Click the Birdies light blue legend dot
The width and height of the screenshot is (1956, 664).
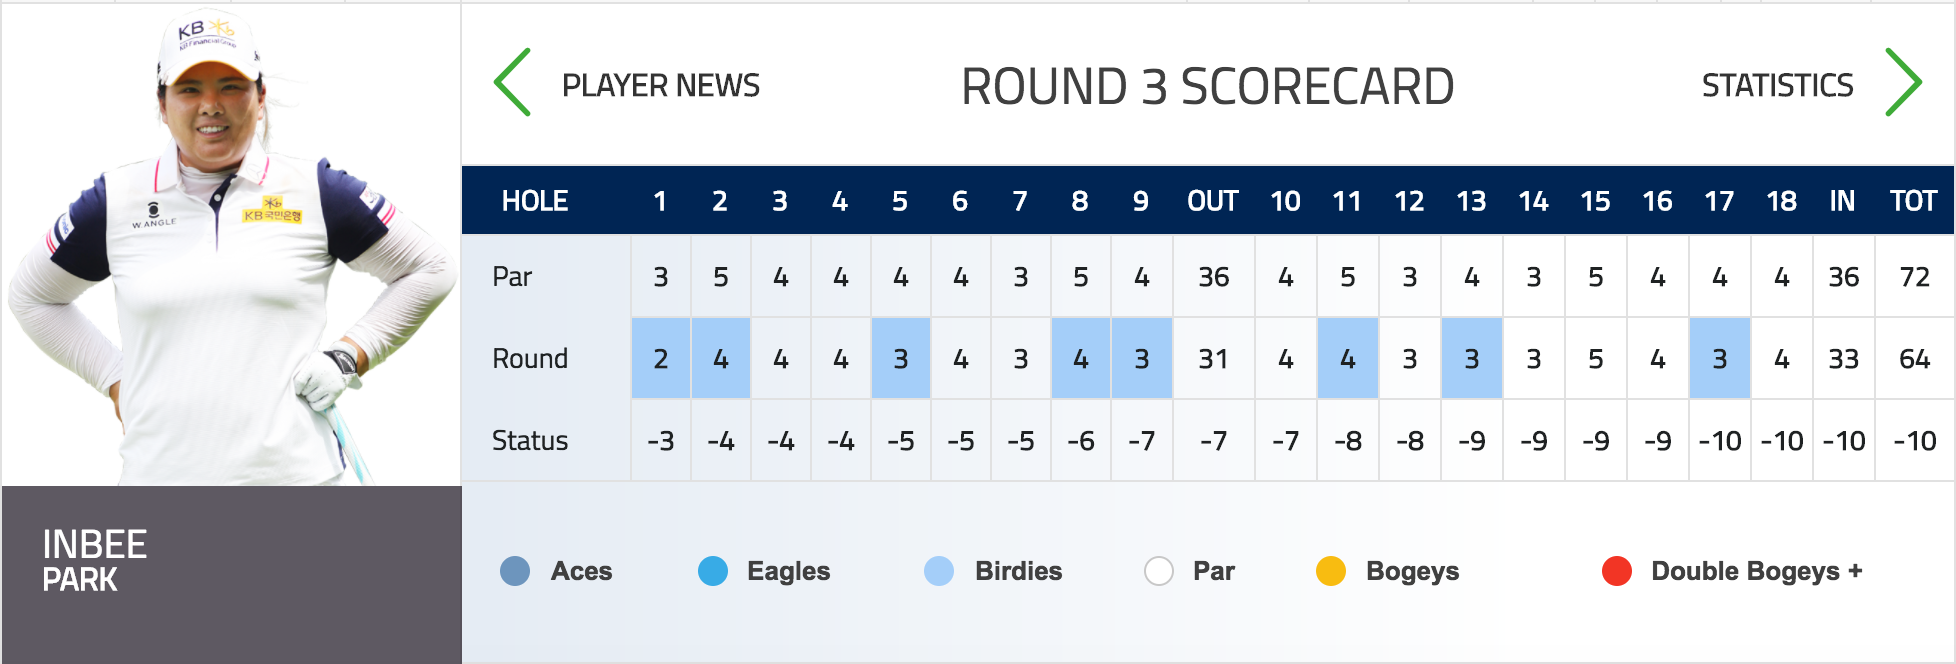(939, 571)
